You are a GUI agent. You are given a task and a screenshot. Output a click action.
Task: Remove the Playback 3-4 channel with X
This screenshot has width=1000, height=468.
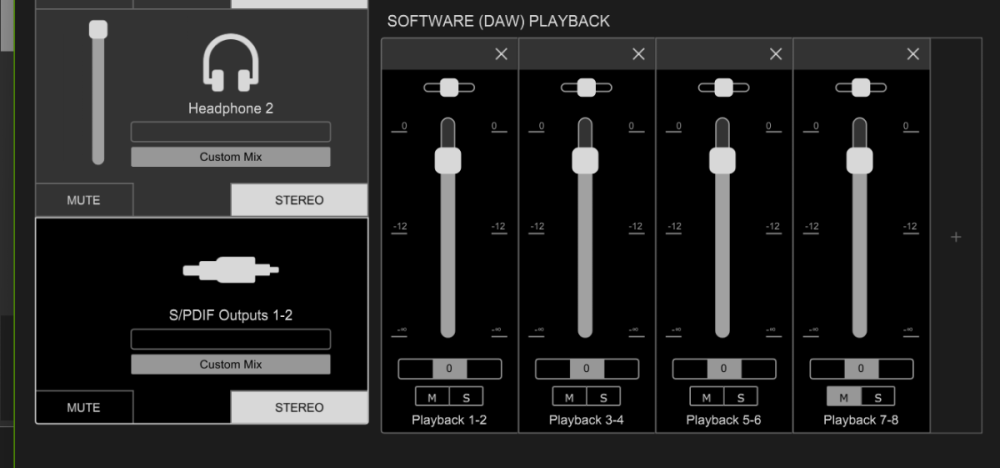[x=638, y=54]
